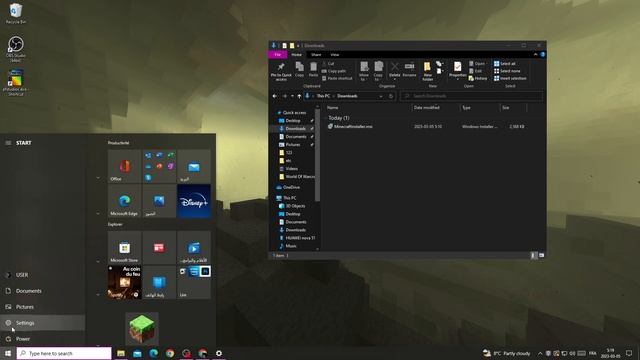Click the Delete icon in Organize group
The height and width of the screenshot is (360, 640).
[395, 69]
